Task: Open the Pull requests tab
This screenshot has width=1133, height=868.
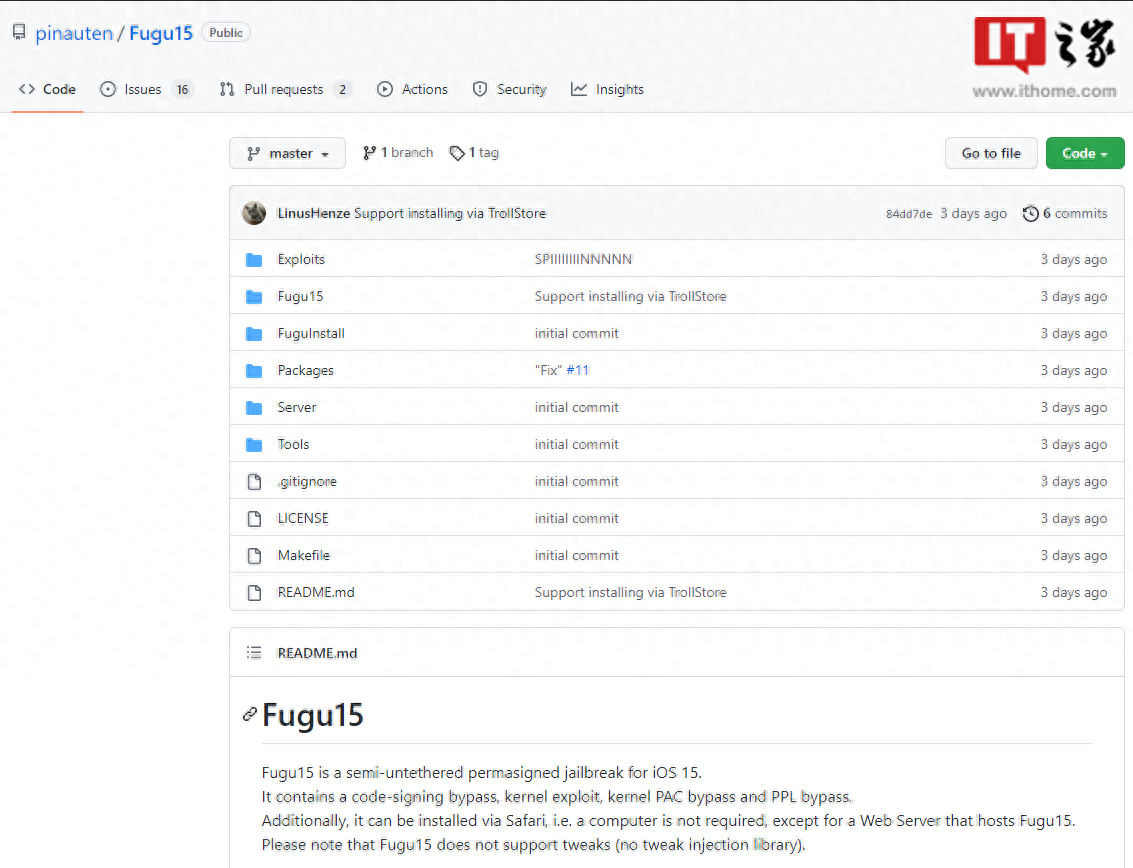Action: 284,89
